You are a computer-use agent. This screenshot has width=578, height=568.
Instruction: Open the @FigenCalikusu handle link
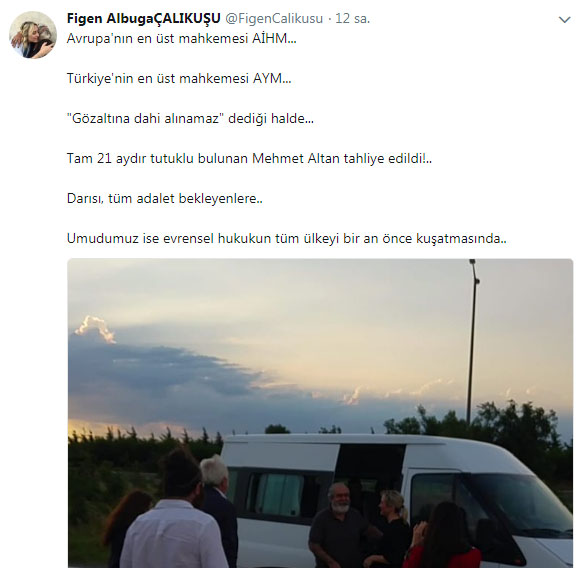(274, 18)
